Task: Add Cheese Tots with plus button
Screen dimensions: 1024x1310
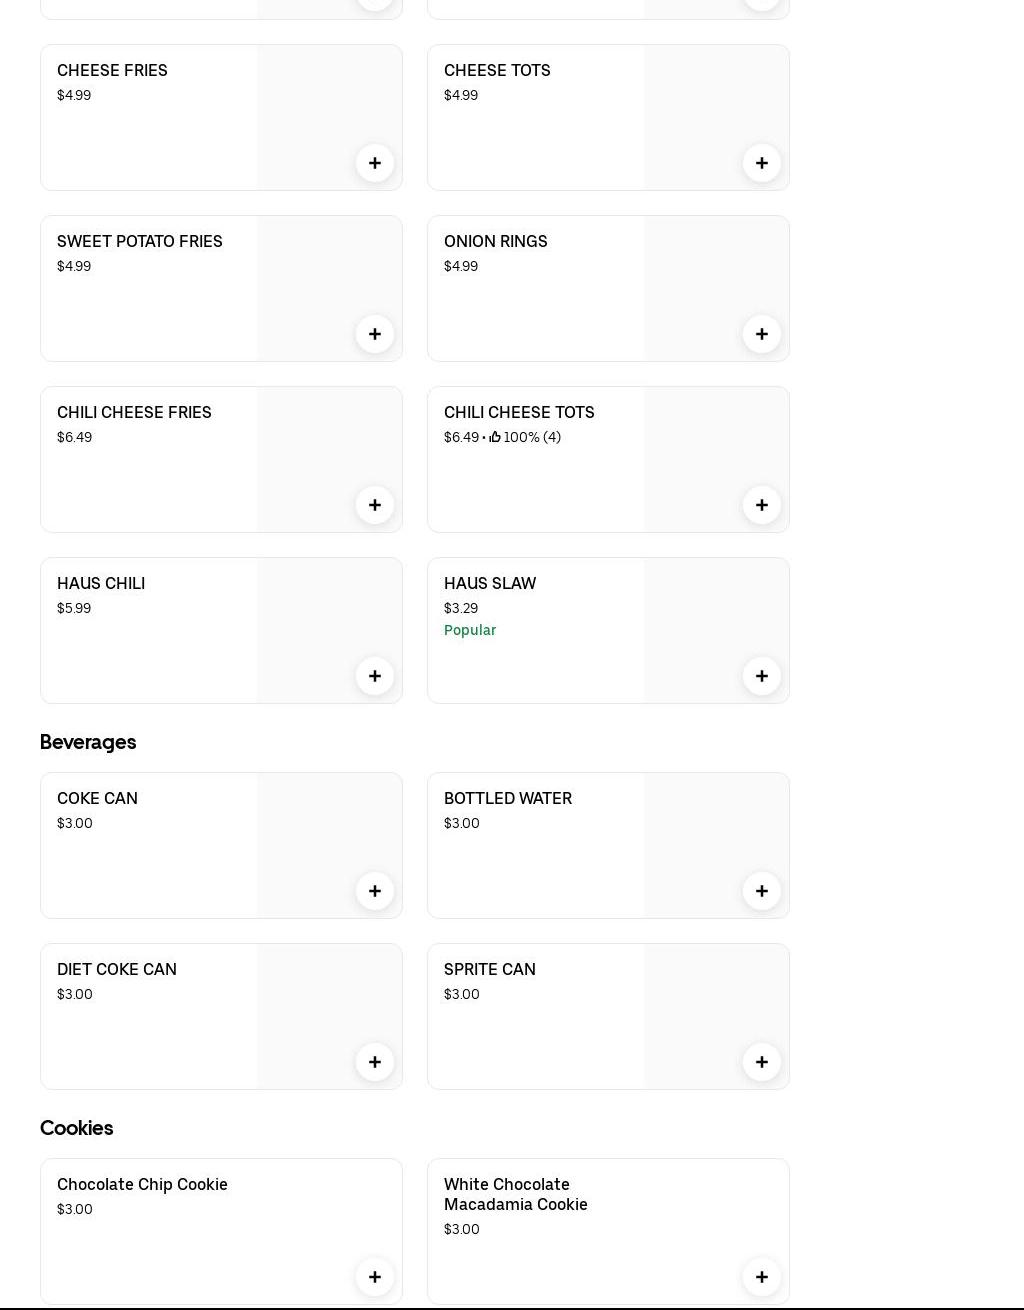Action: 762,163
